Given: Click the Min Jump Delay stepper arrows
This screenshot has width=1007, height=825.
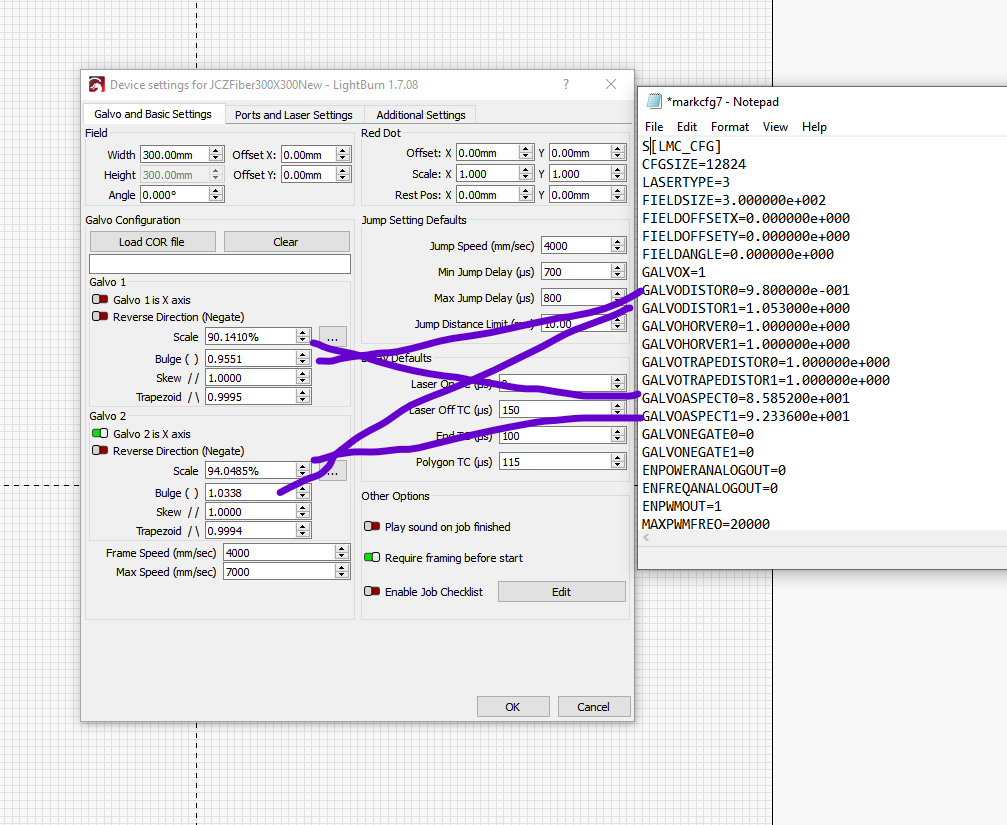Looking at the screenshot, I should coord(618,272).
